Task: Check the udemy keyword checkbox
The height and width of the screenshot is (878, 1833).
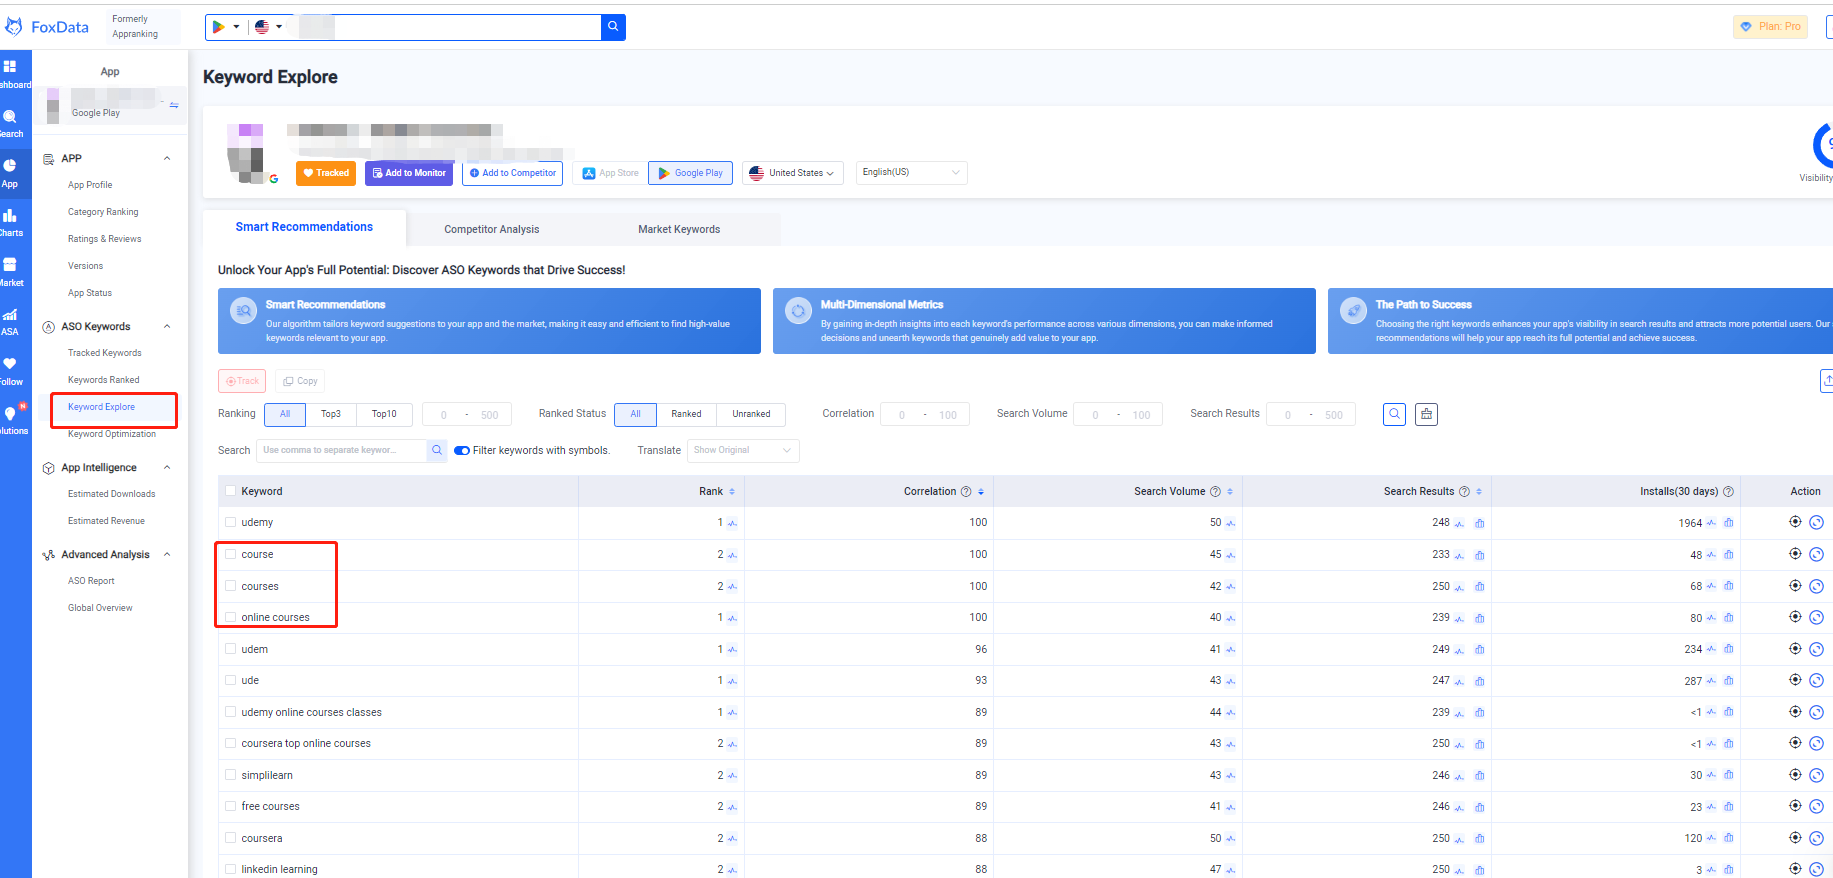Action: [x=231, y=522]
